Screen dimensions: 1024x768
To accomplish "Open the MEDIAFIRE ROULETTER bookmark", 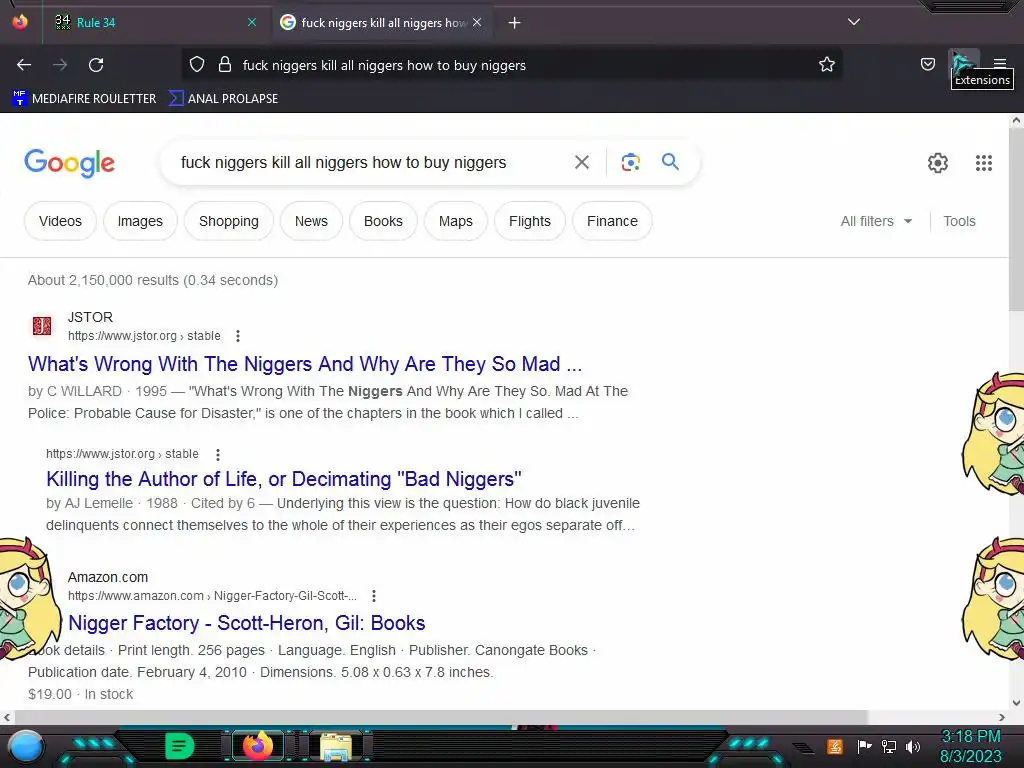I will 84,99.
